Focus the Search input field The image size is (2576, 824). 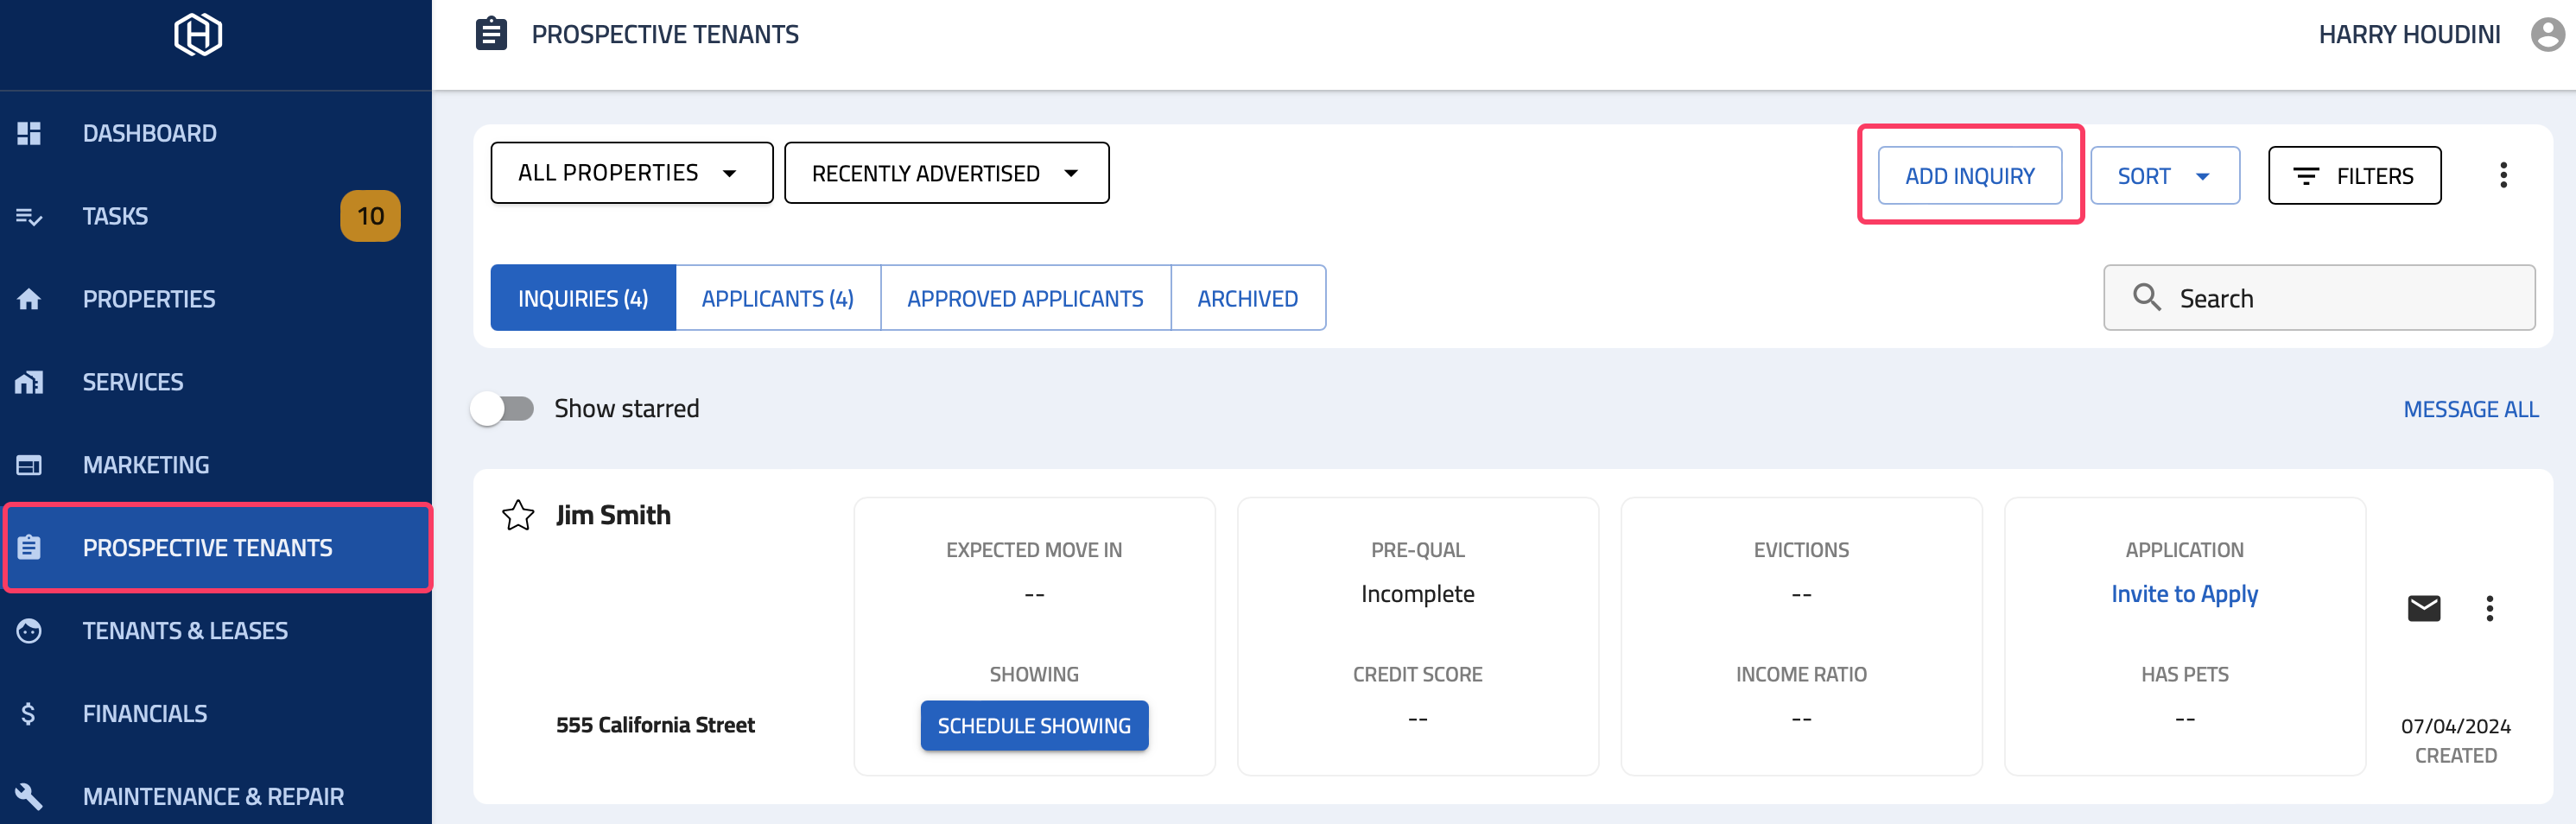pyautogui.click(x=2319, y=298)
